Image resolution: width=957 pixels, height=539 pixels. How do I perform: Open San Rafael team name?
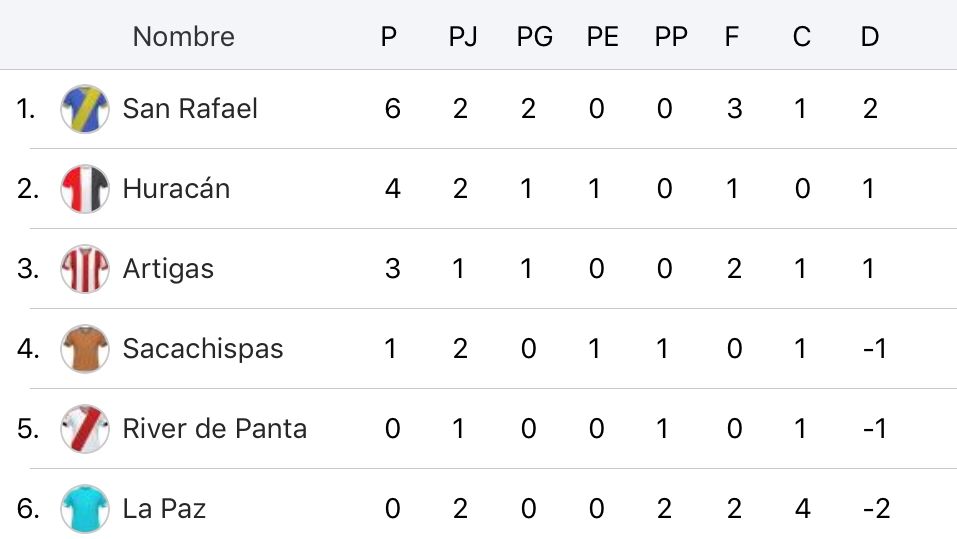(x=190, y=109)
